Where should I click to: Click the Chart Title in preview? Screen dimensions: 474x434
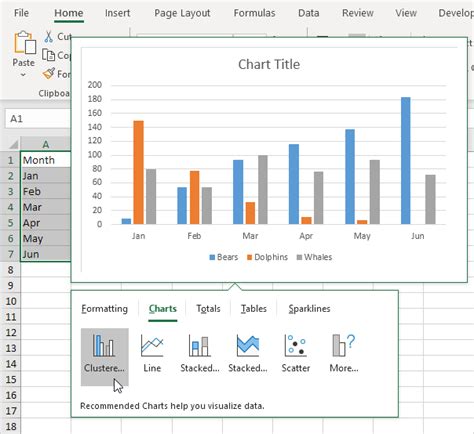pyautogui.click(x=269, y=64)
